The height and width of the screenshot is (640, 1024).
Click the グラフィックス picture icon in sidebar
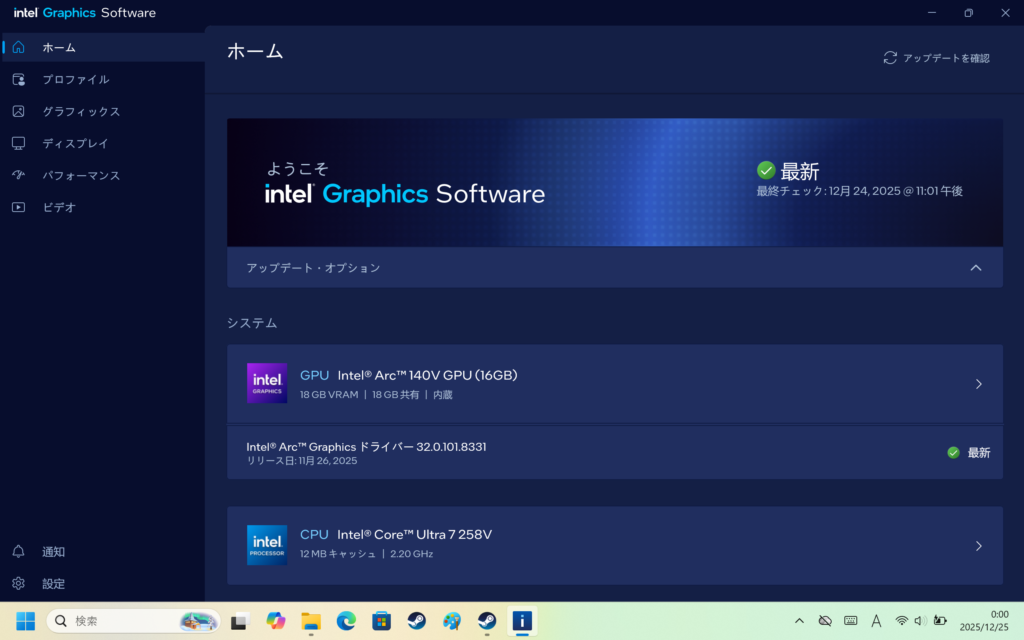point(18,111)
